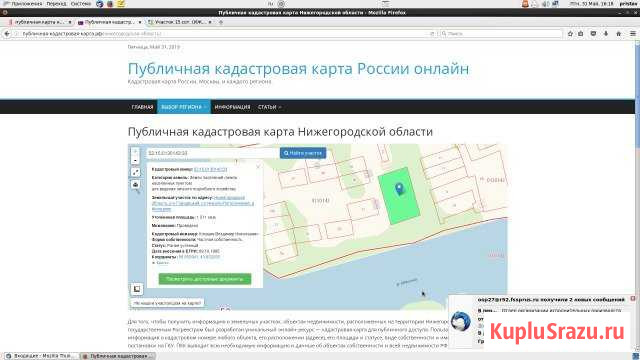Image resolution: width=640 pixels, height=360 pixels.
Task: Click the Найти участок search button
Action: click(x=303, y=153)
